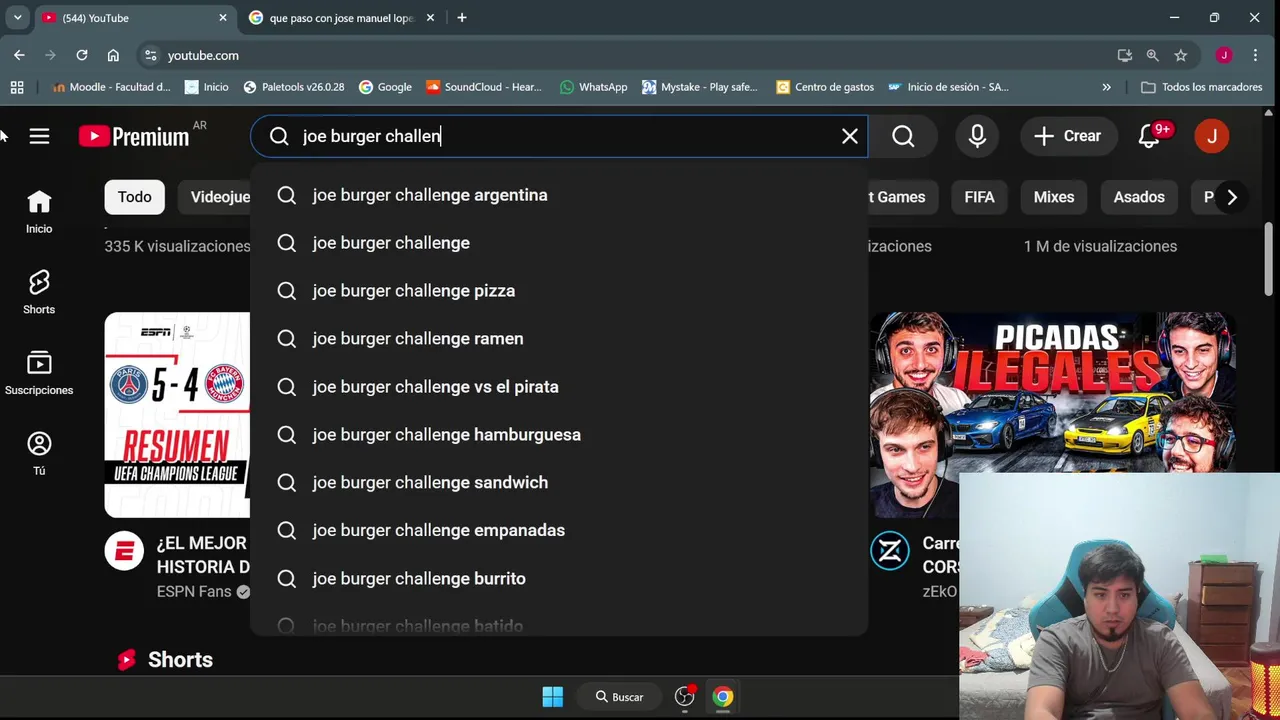Expand hidden bookmarks with double chevron
The height and width of the screenshot is (720, 1280).
[x=1106, y=87]
